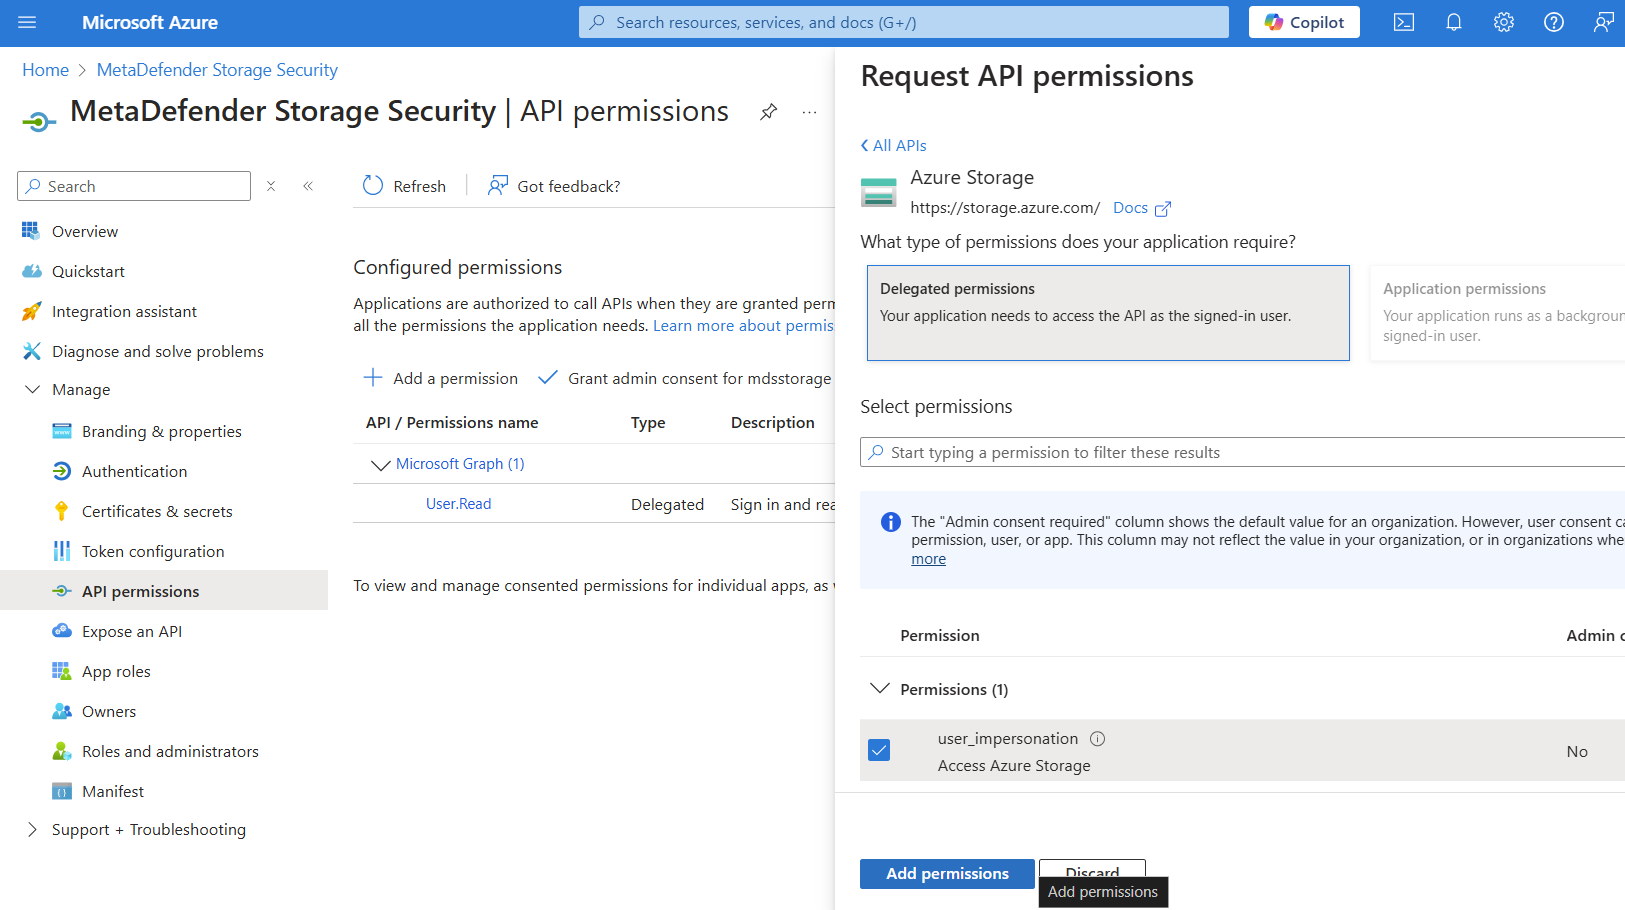Clear the sidebar search with X

tap(271, 186)
